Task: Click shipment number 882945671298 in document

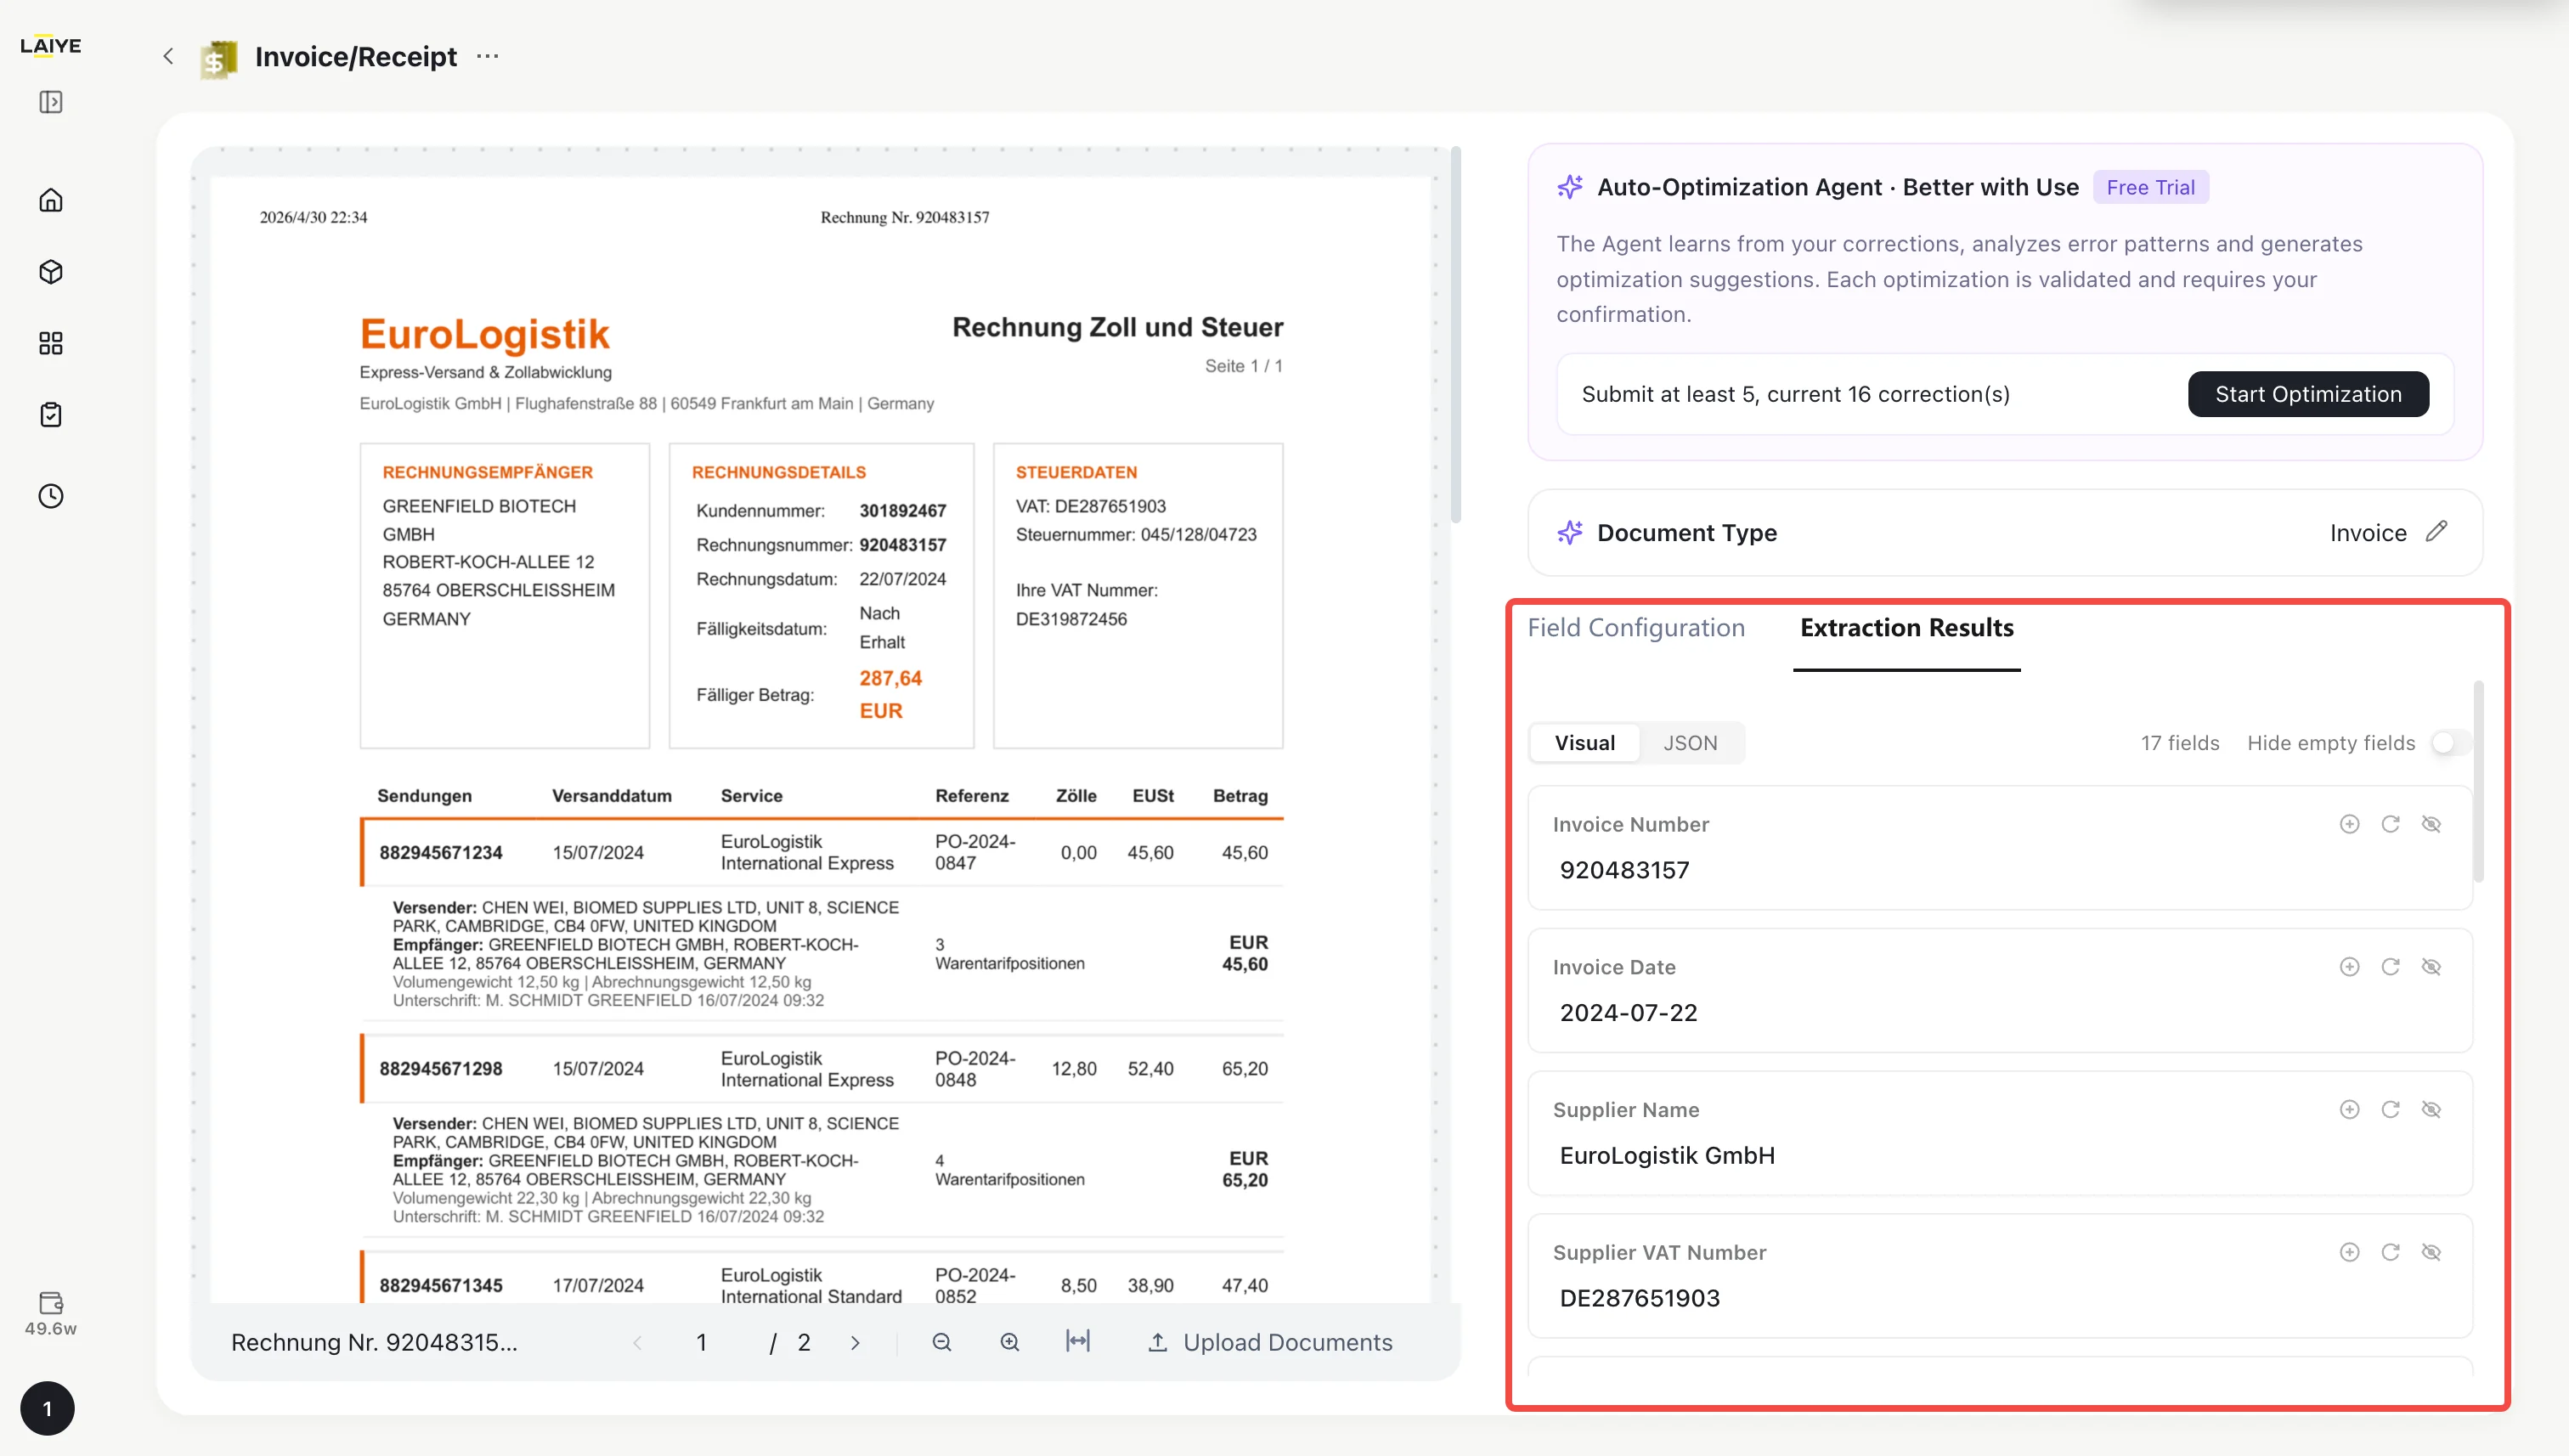Action: 440,1068
